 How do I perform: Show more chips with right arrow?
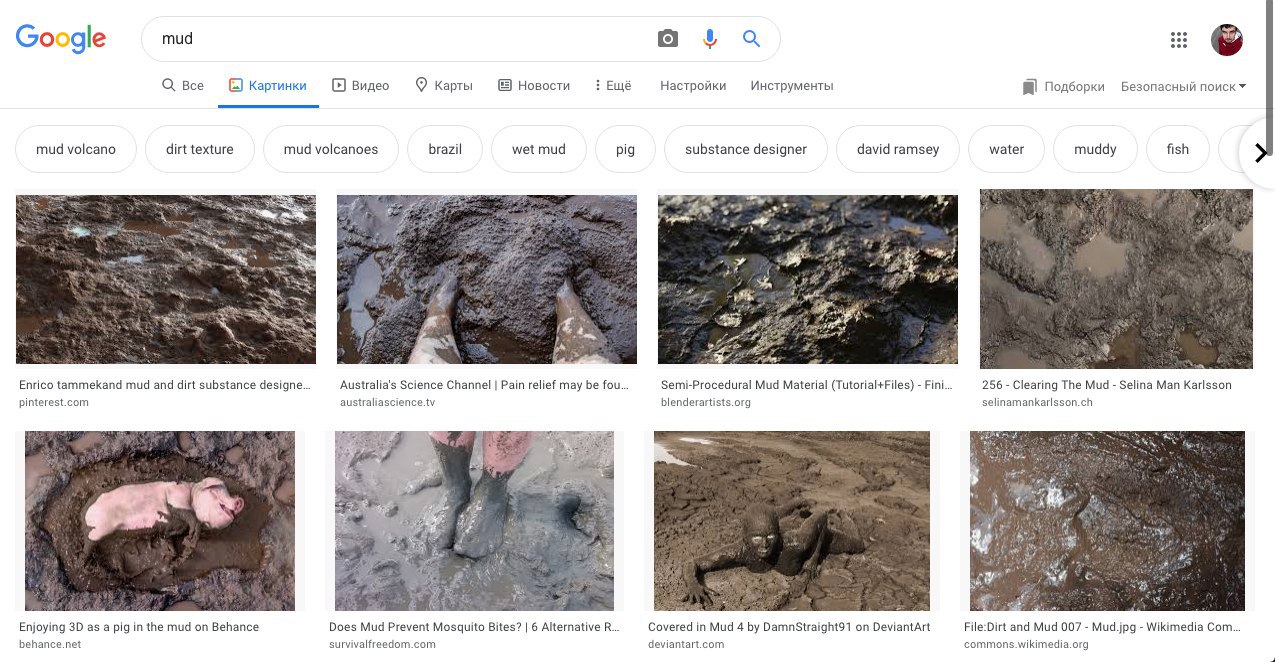(1258, 152)
